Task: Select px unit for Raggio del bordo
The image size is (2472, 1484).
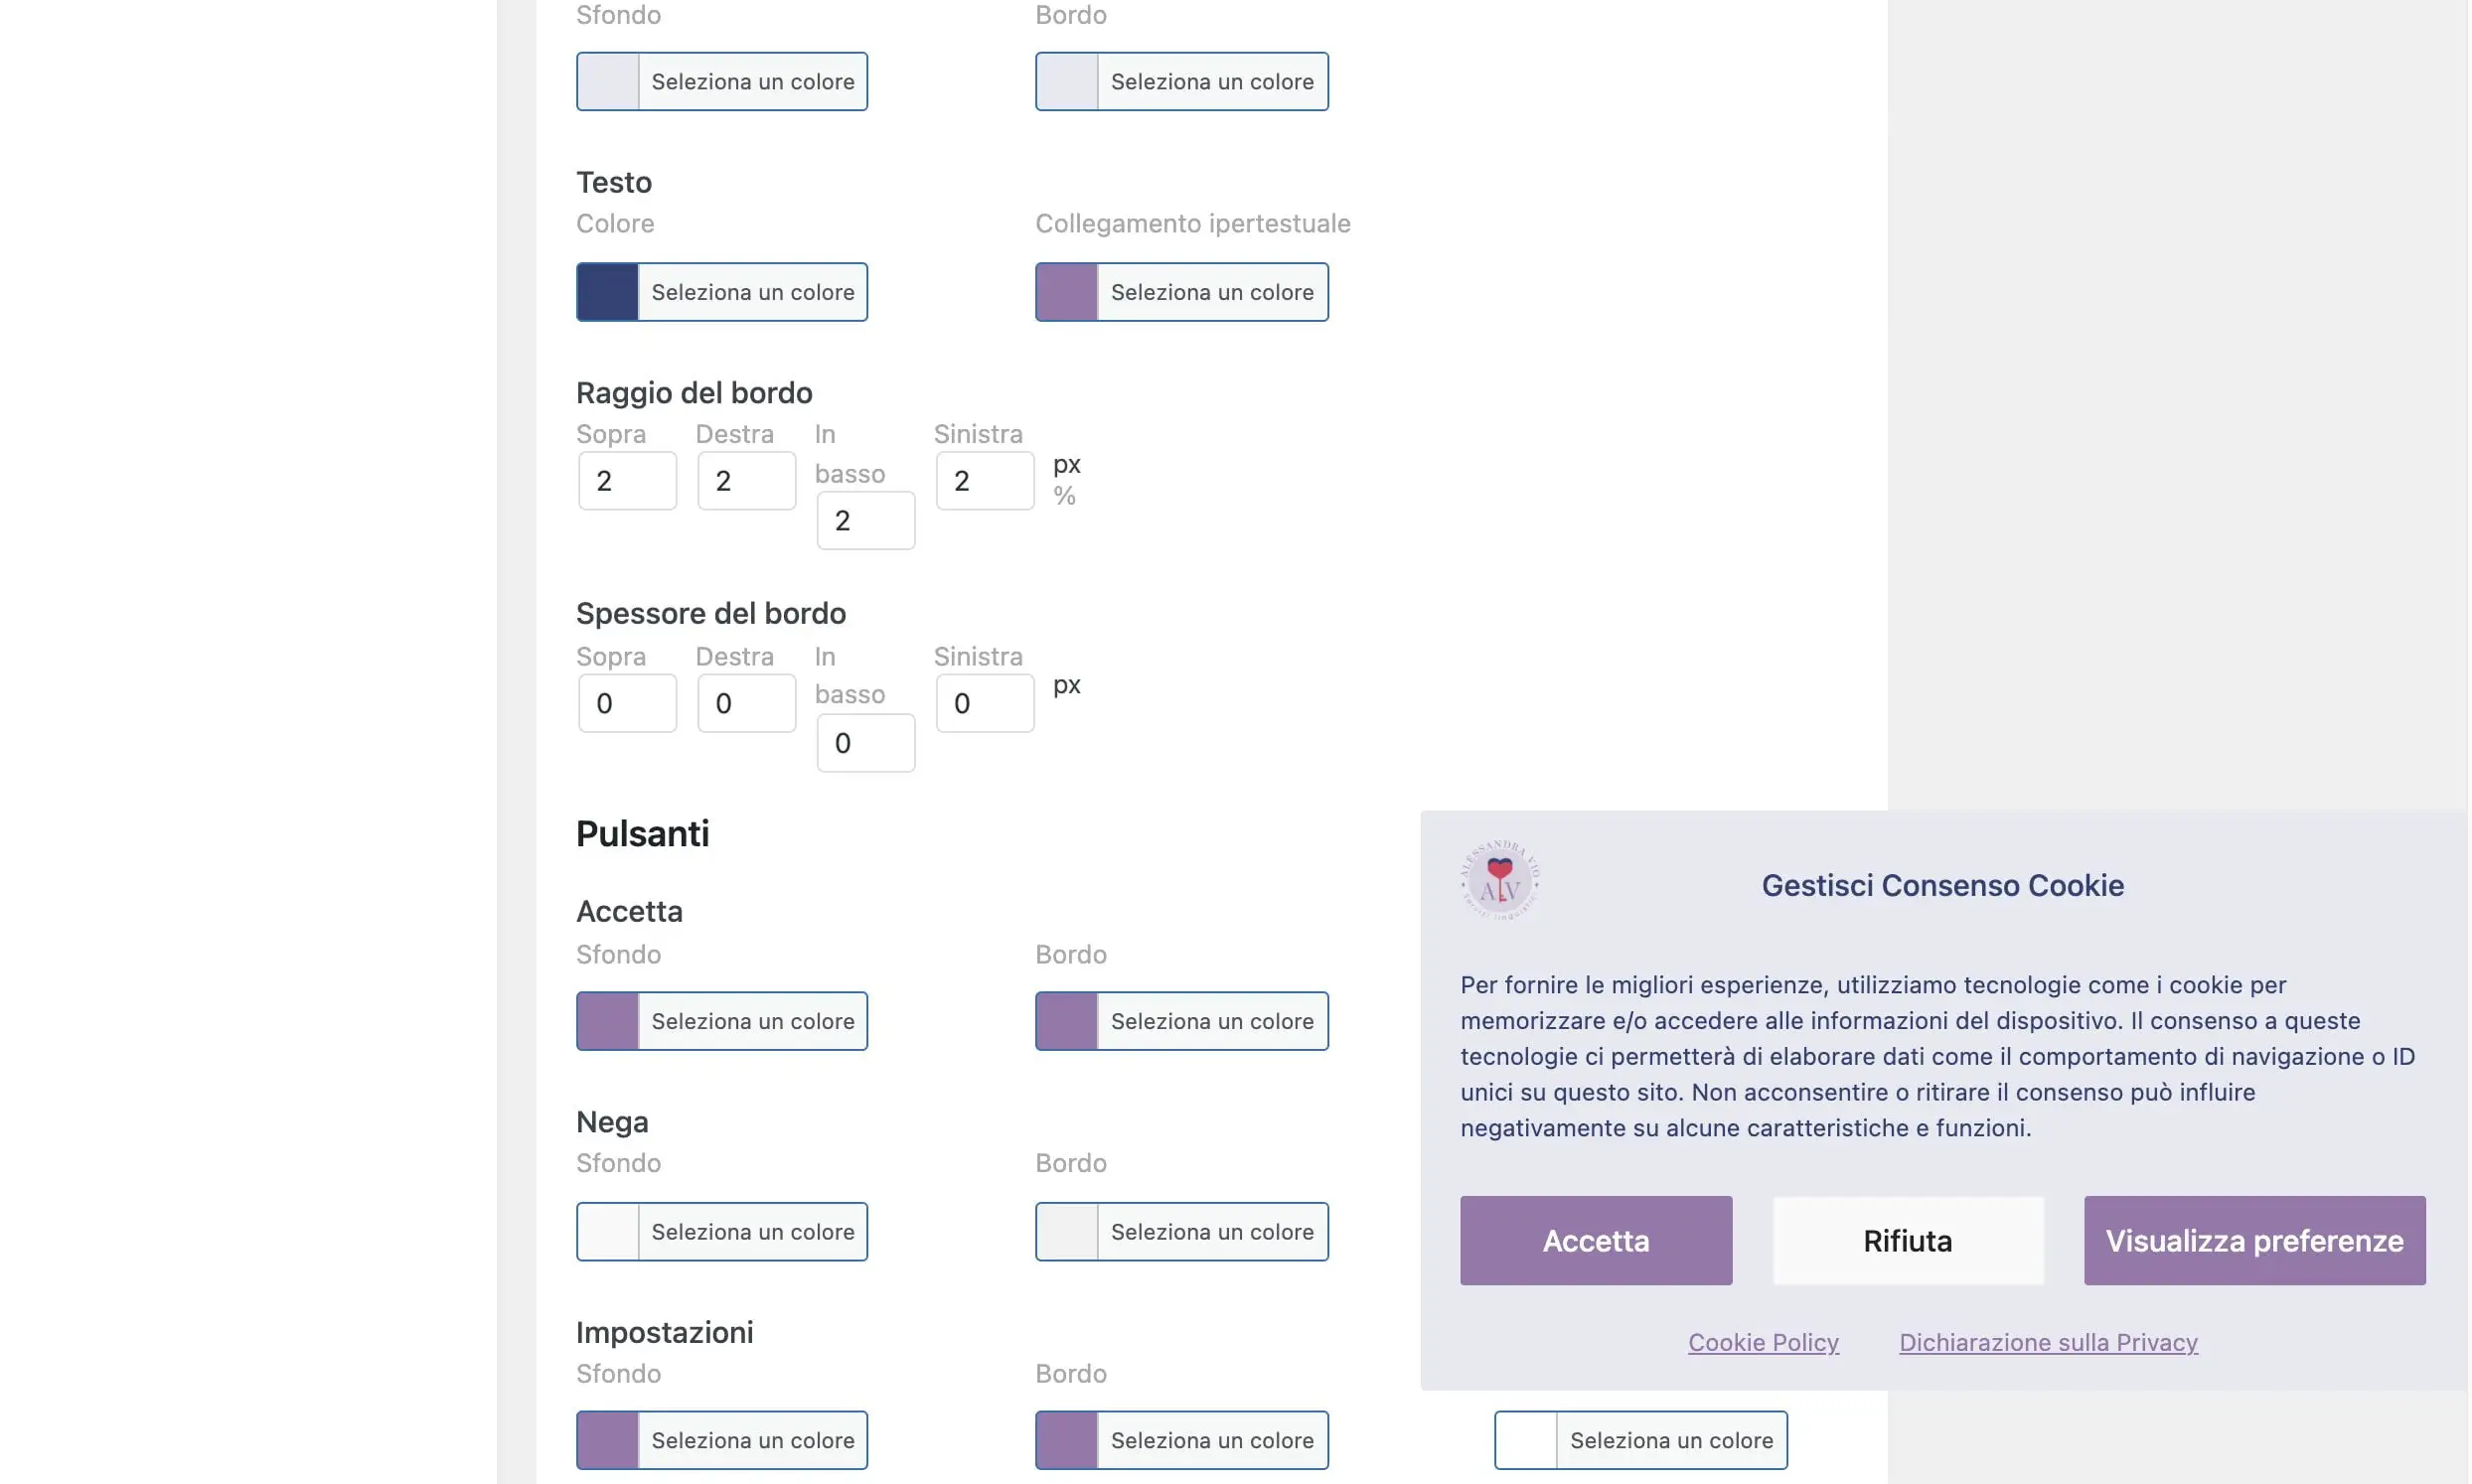Action: tap(1066, 465)
